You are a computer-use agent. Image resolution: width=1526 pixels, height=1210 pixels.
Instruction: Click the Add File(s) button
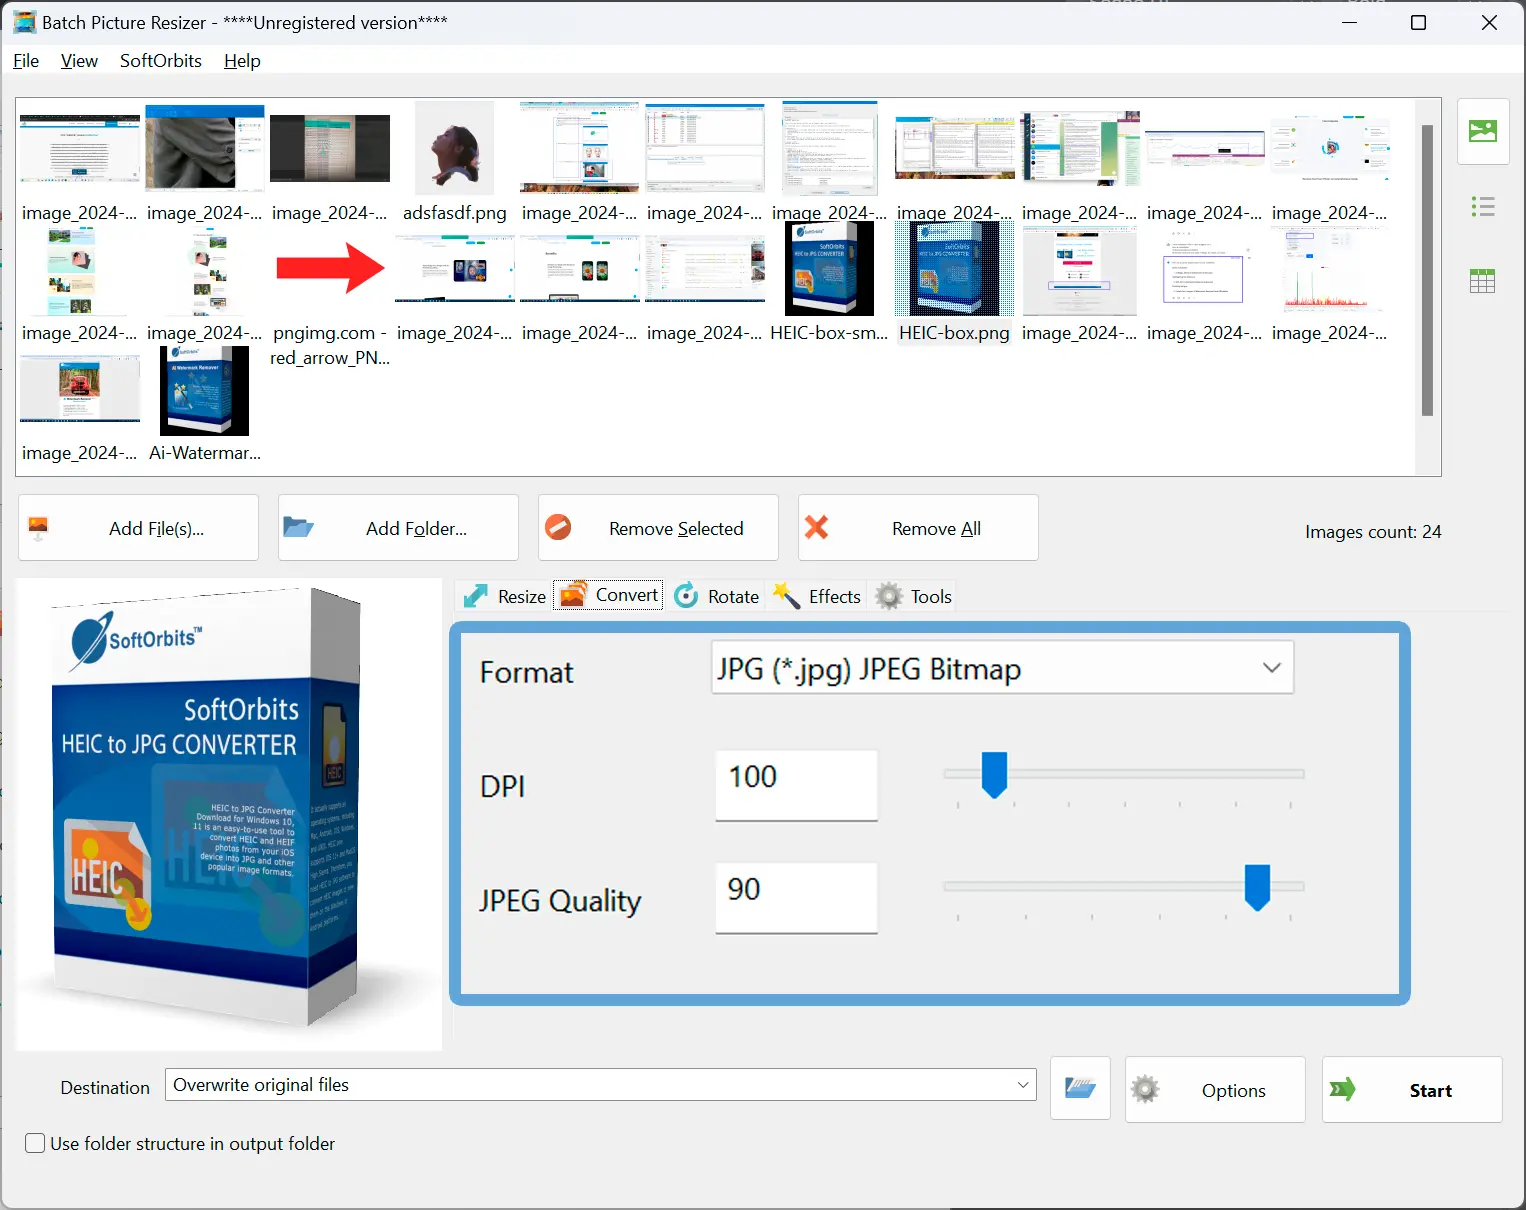pyautogui.click(x=138, y=528)
